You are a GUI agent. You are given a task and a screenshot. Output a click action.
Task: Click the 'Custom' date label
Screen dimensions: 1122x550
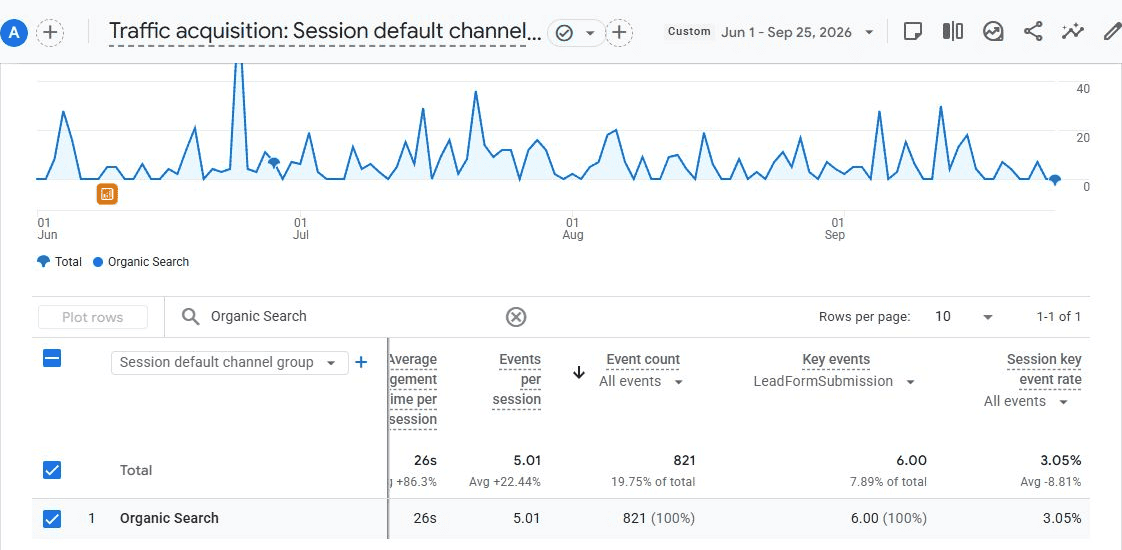[689, 31]
